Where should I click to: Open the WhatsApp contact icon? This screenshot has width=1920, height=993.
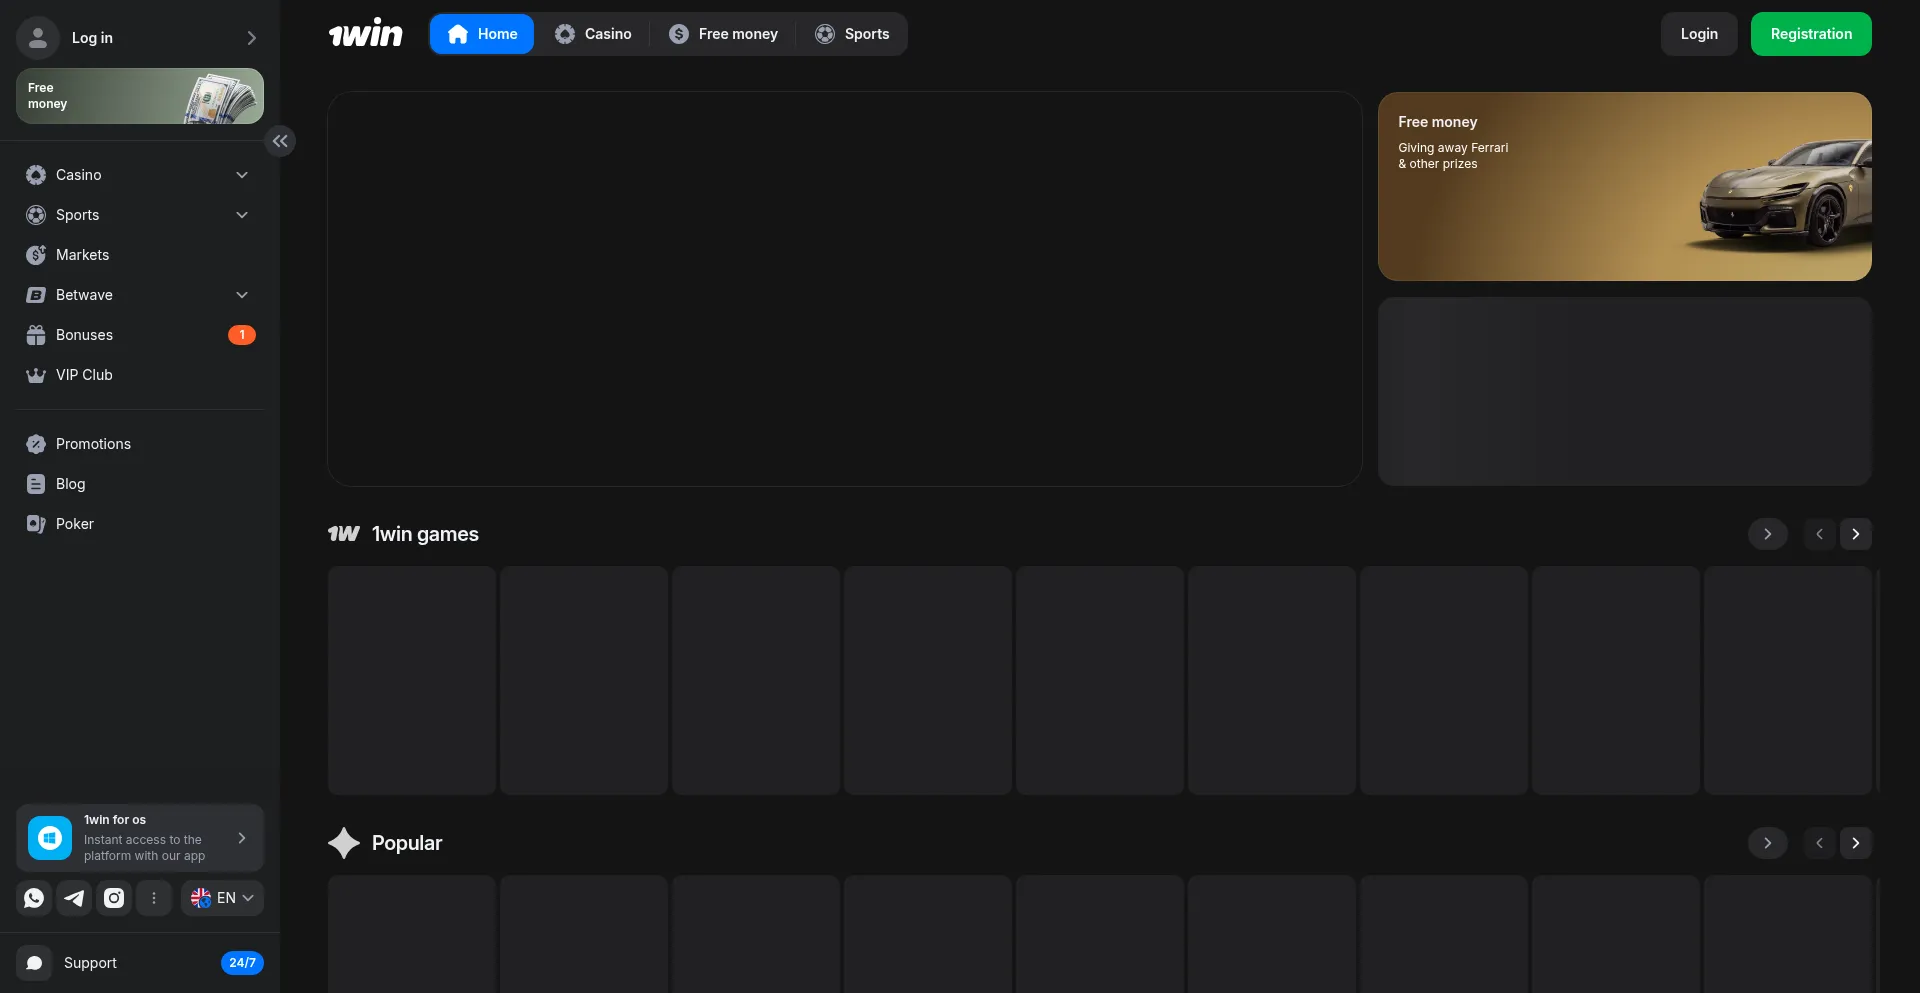(34, 898)
